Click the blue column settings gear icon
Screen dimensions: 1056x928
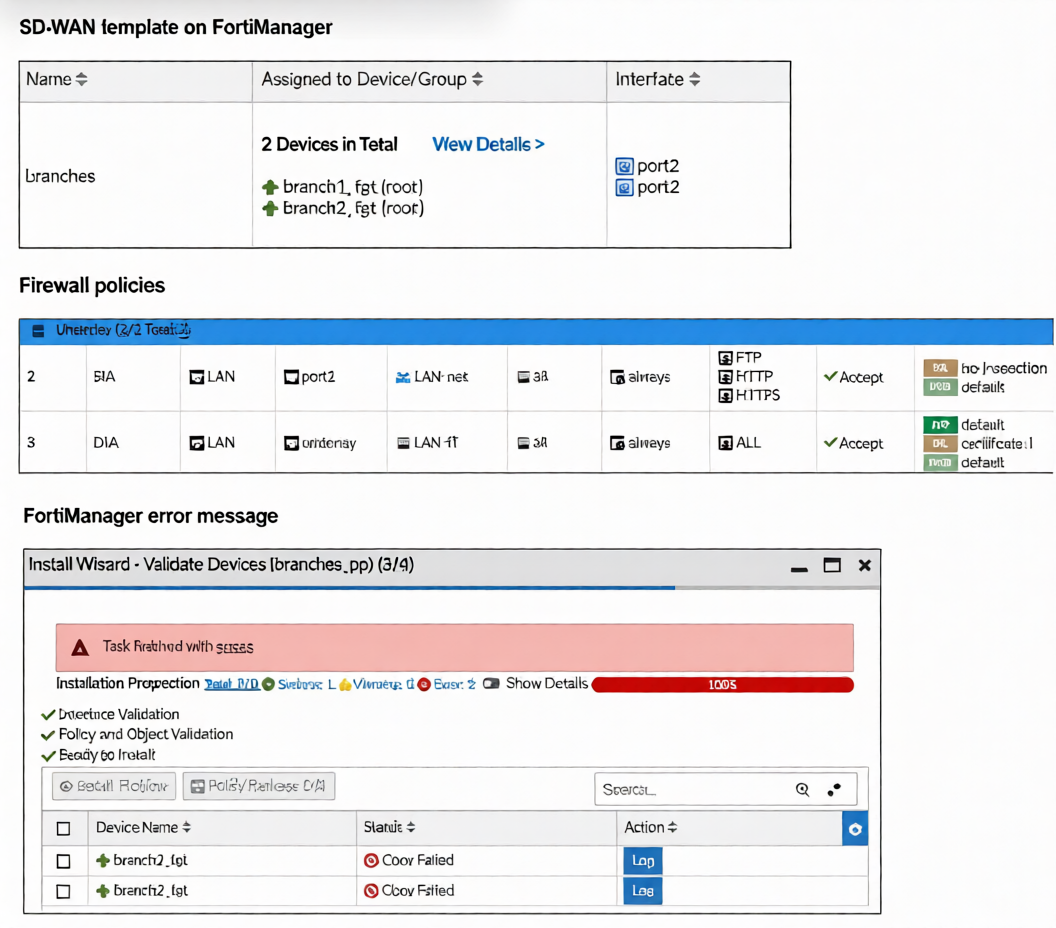coord(855,828)
